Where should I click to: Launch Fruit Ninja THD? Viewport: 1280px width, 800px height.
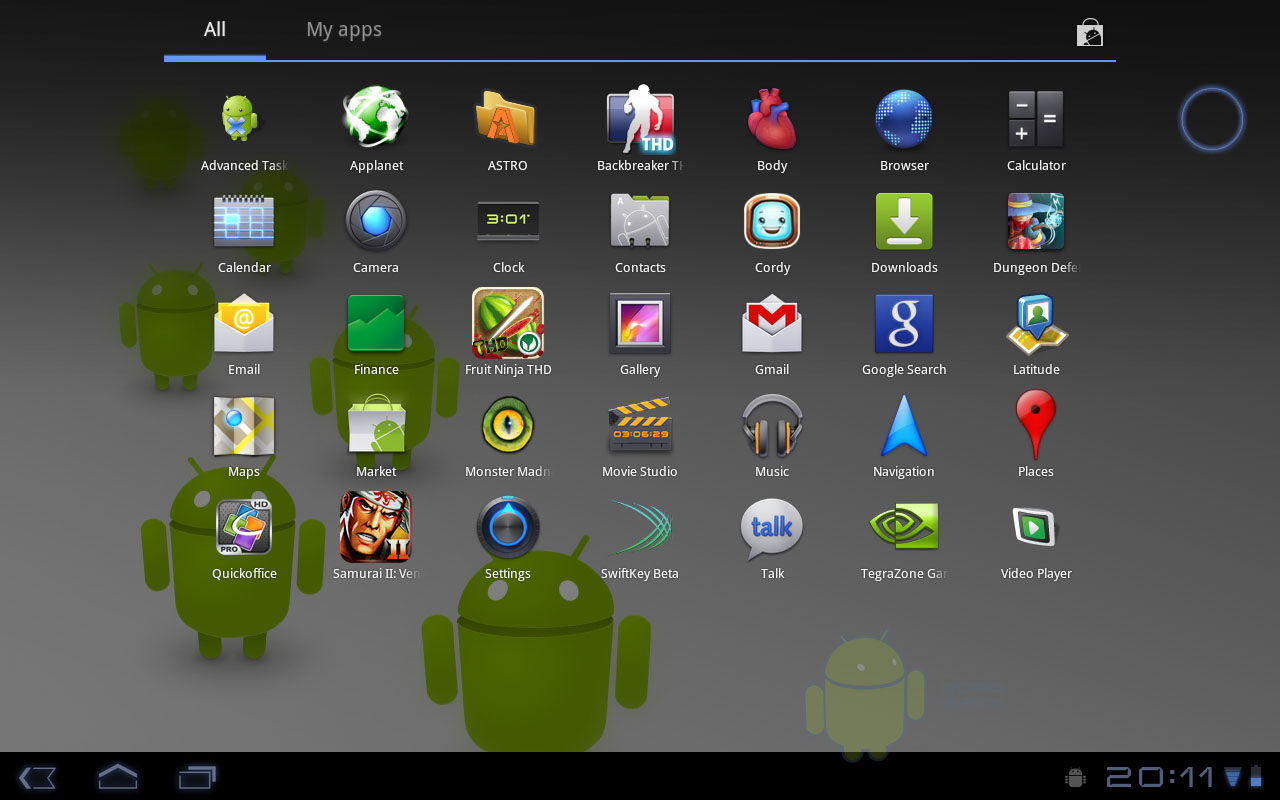508,324
